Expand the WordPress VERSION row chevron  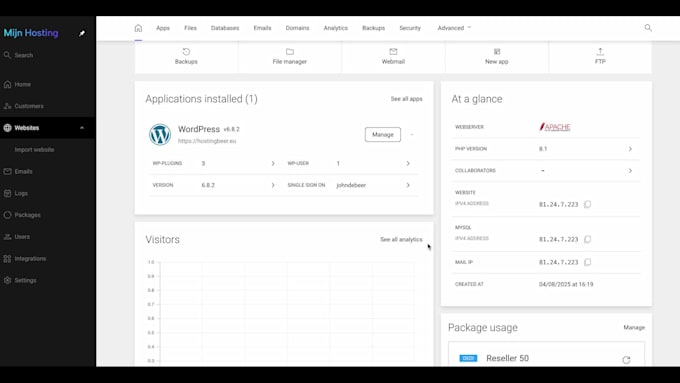click(x=273, y=185)
